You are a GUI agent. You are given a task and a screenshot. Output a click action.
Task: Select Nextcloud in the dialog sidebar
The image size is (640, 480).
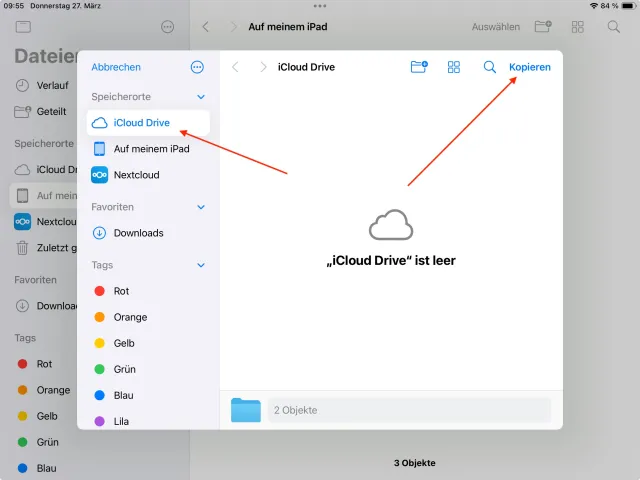point(148,175)
